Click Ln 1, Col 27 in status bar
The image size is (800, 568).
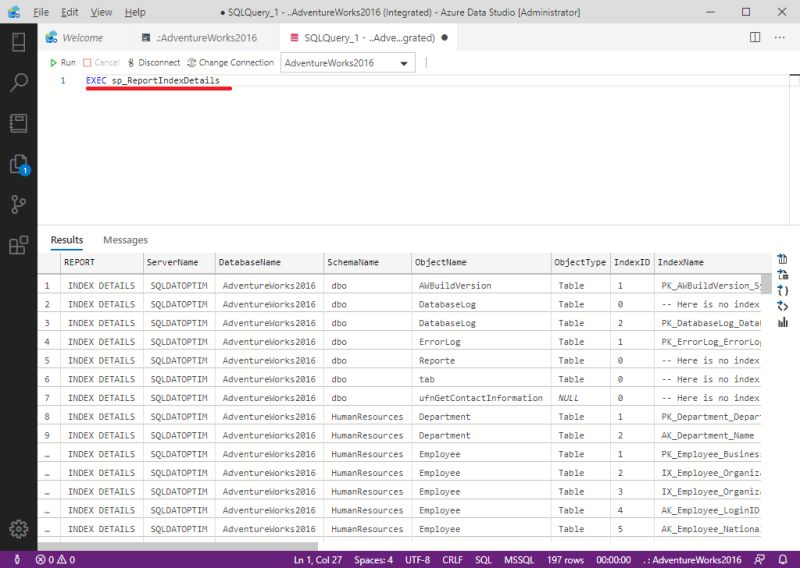(318, 560)
